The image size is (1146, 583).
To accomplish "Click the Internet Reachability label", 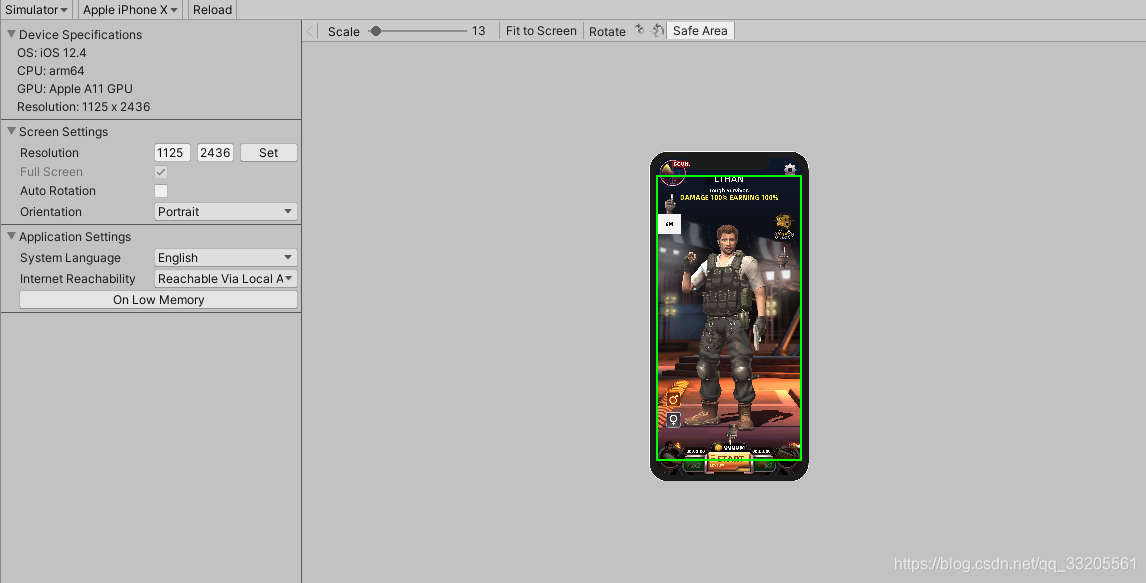I will (x=77, y=279).
